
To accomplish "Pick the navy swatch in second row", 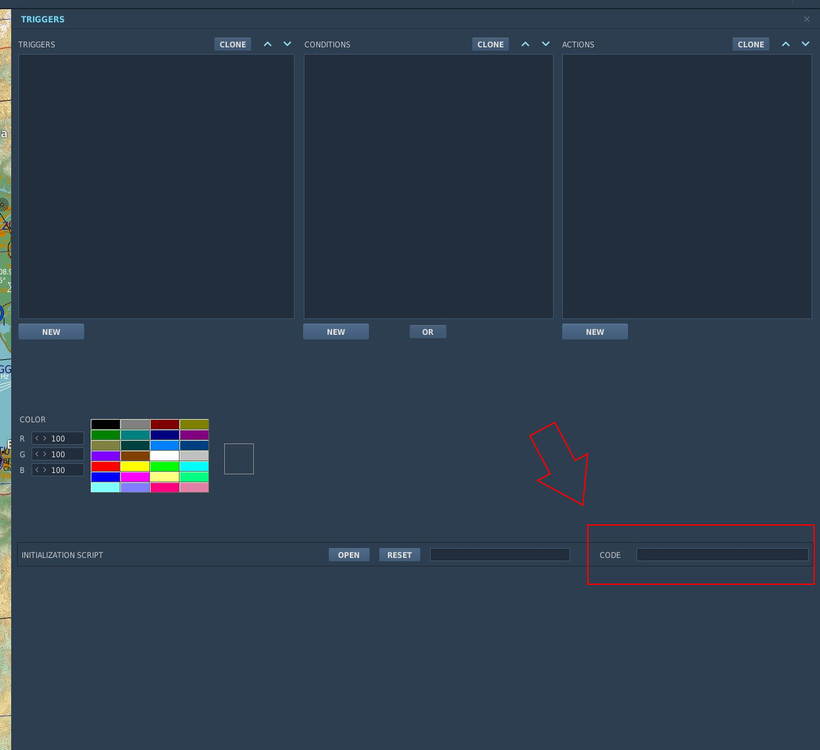I will point(165,435).
